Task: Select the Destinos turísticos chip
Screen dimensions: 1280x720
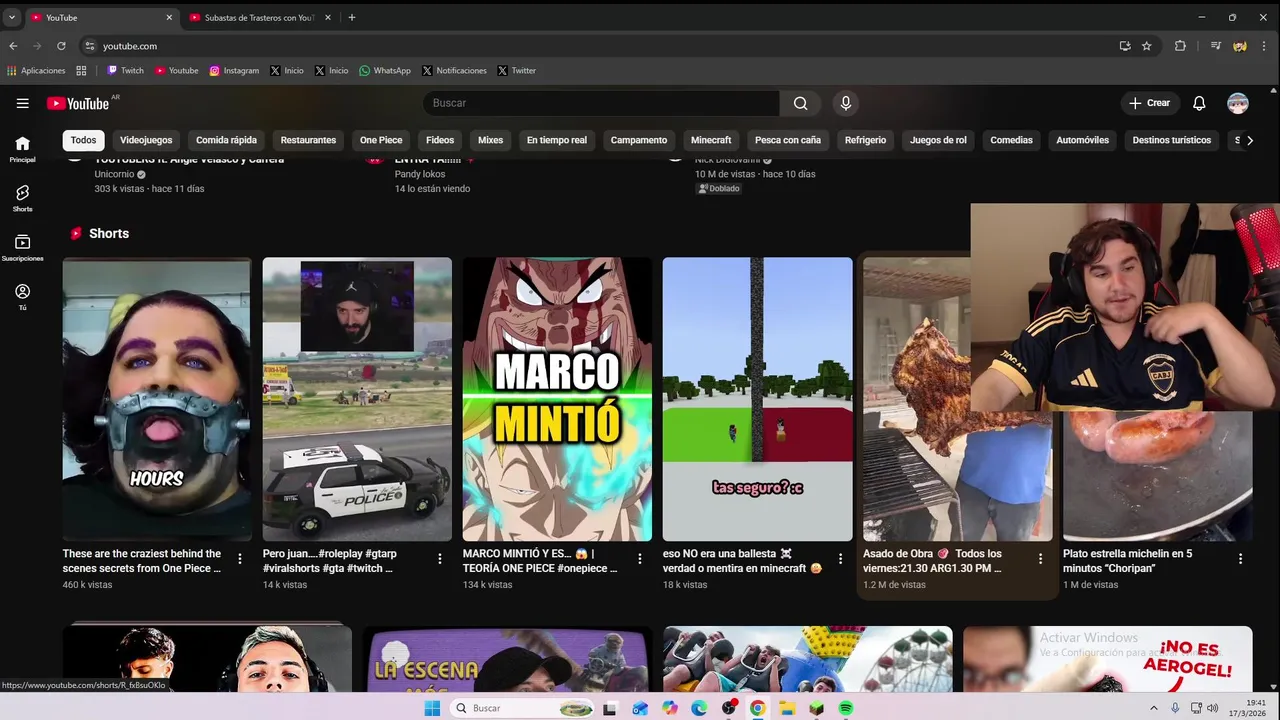Action: 1172,140
